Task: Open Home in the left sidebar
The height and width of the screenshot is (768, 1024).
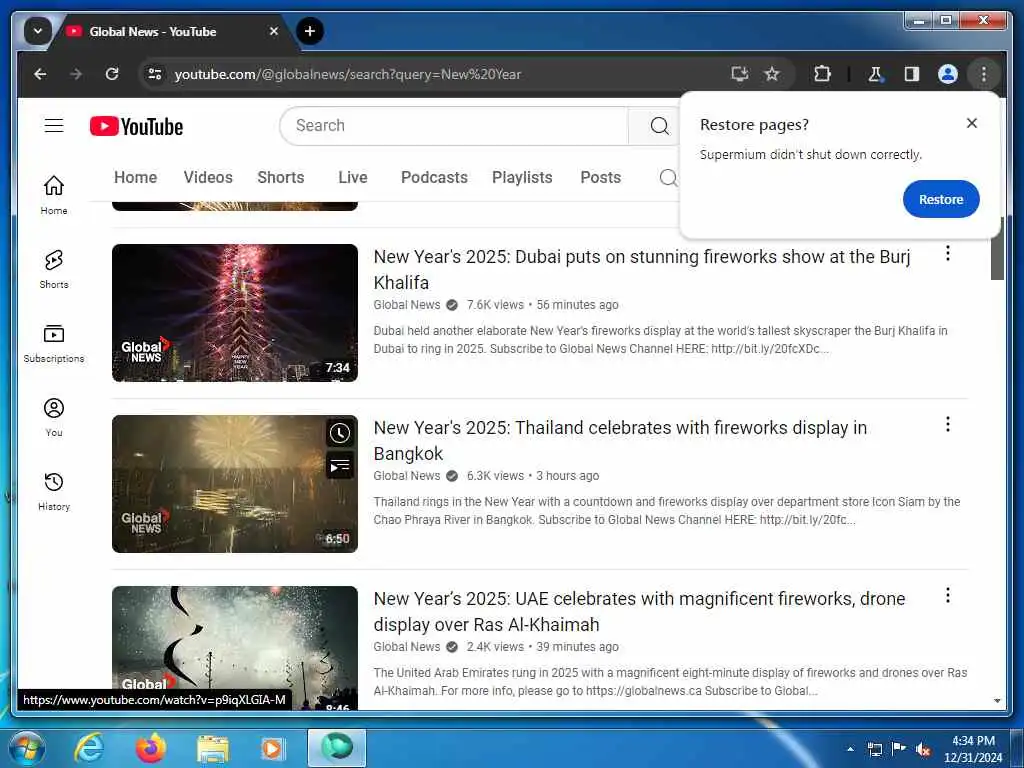Action: coord(54,195)
